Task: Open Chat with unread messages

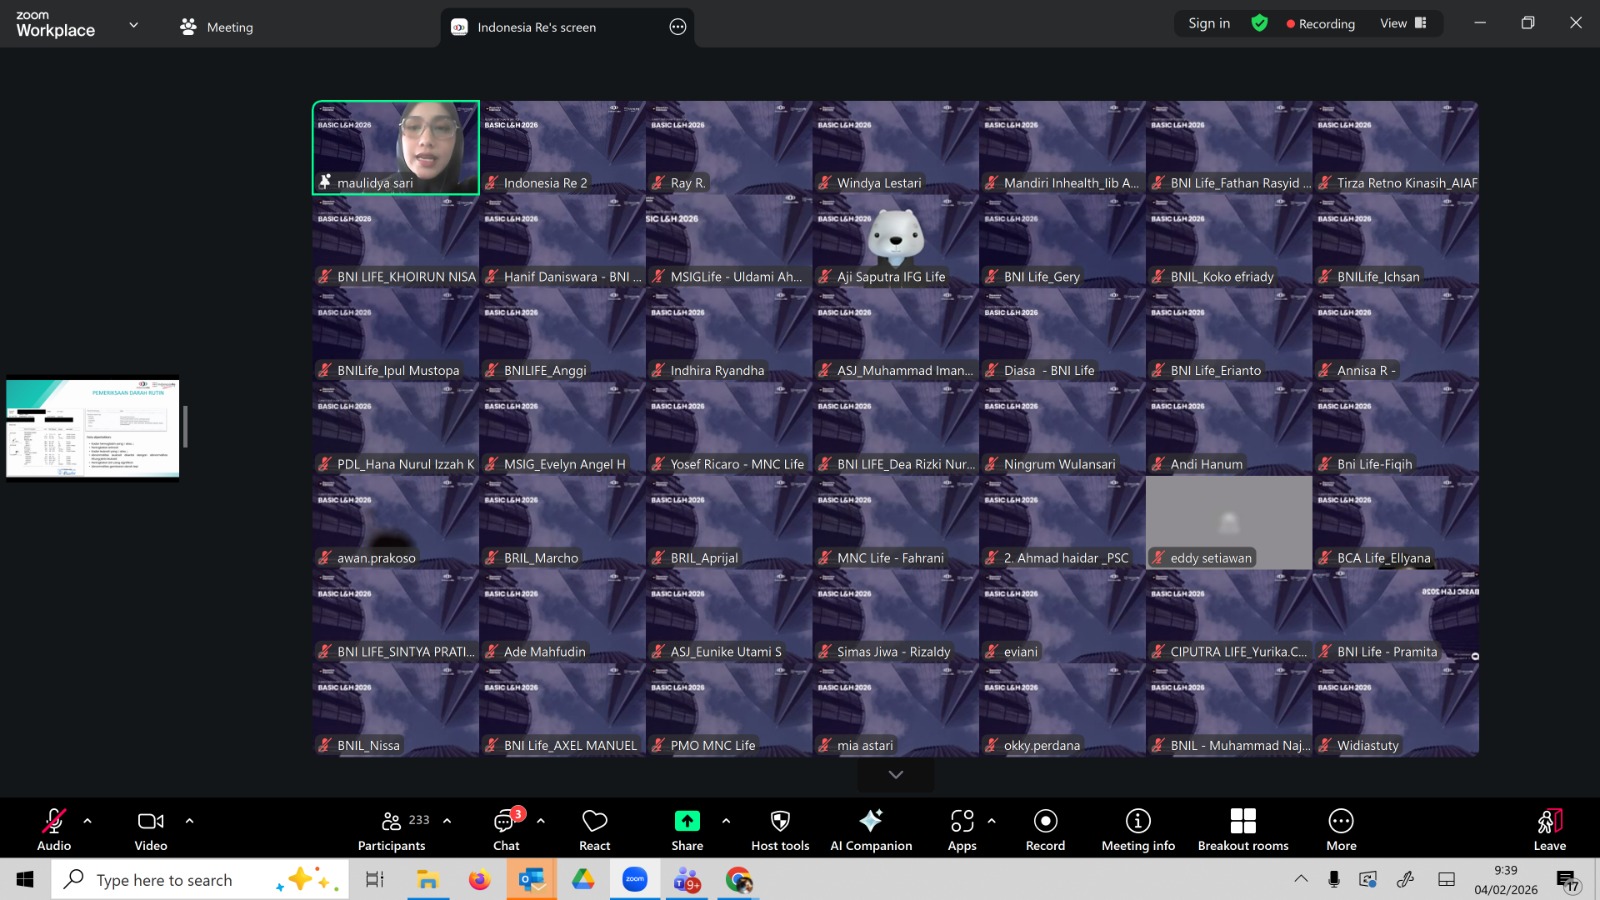Action: [x=506, y=829]
